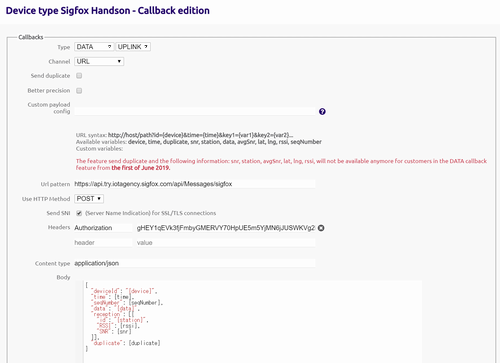Uncheck the Send SNI checkbox

tap(79, 213)
